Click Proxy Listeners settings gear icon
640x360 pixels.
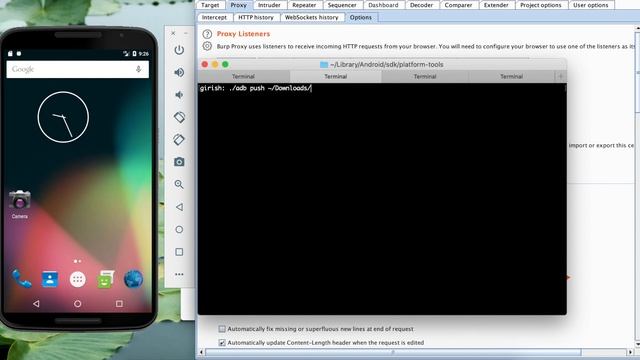point(207,46)
